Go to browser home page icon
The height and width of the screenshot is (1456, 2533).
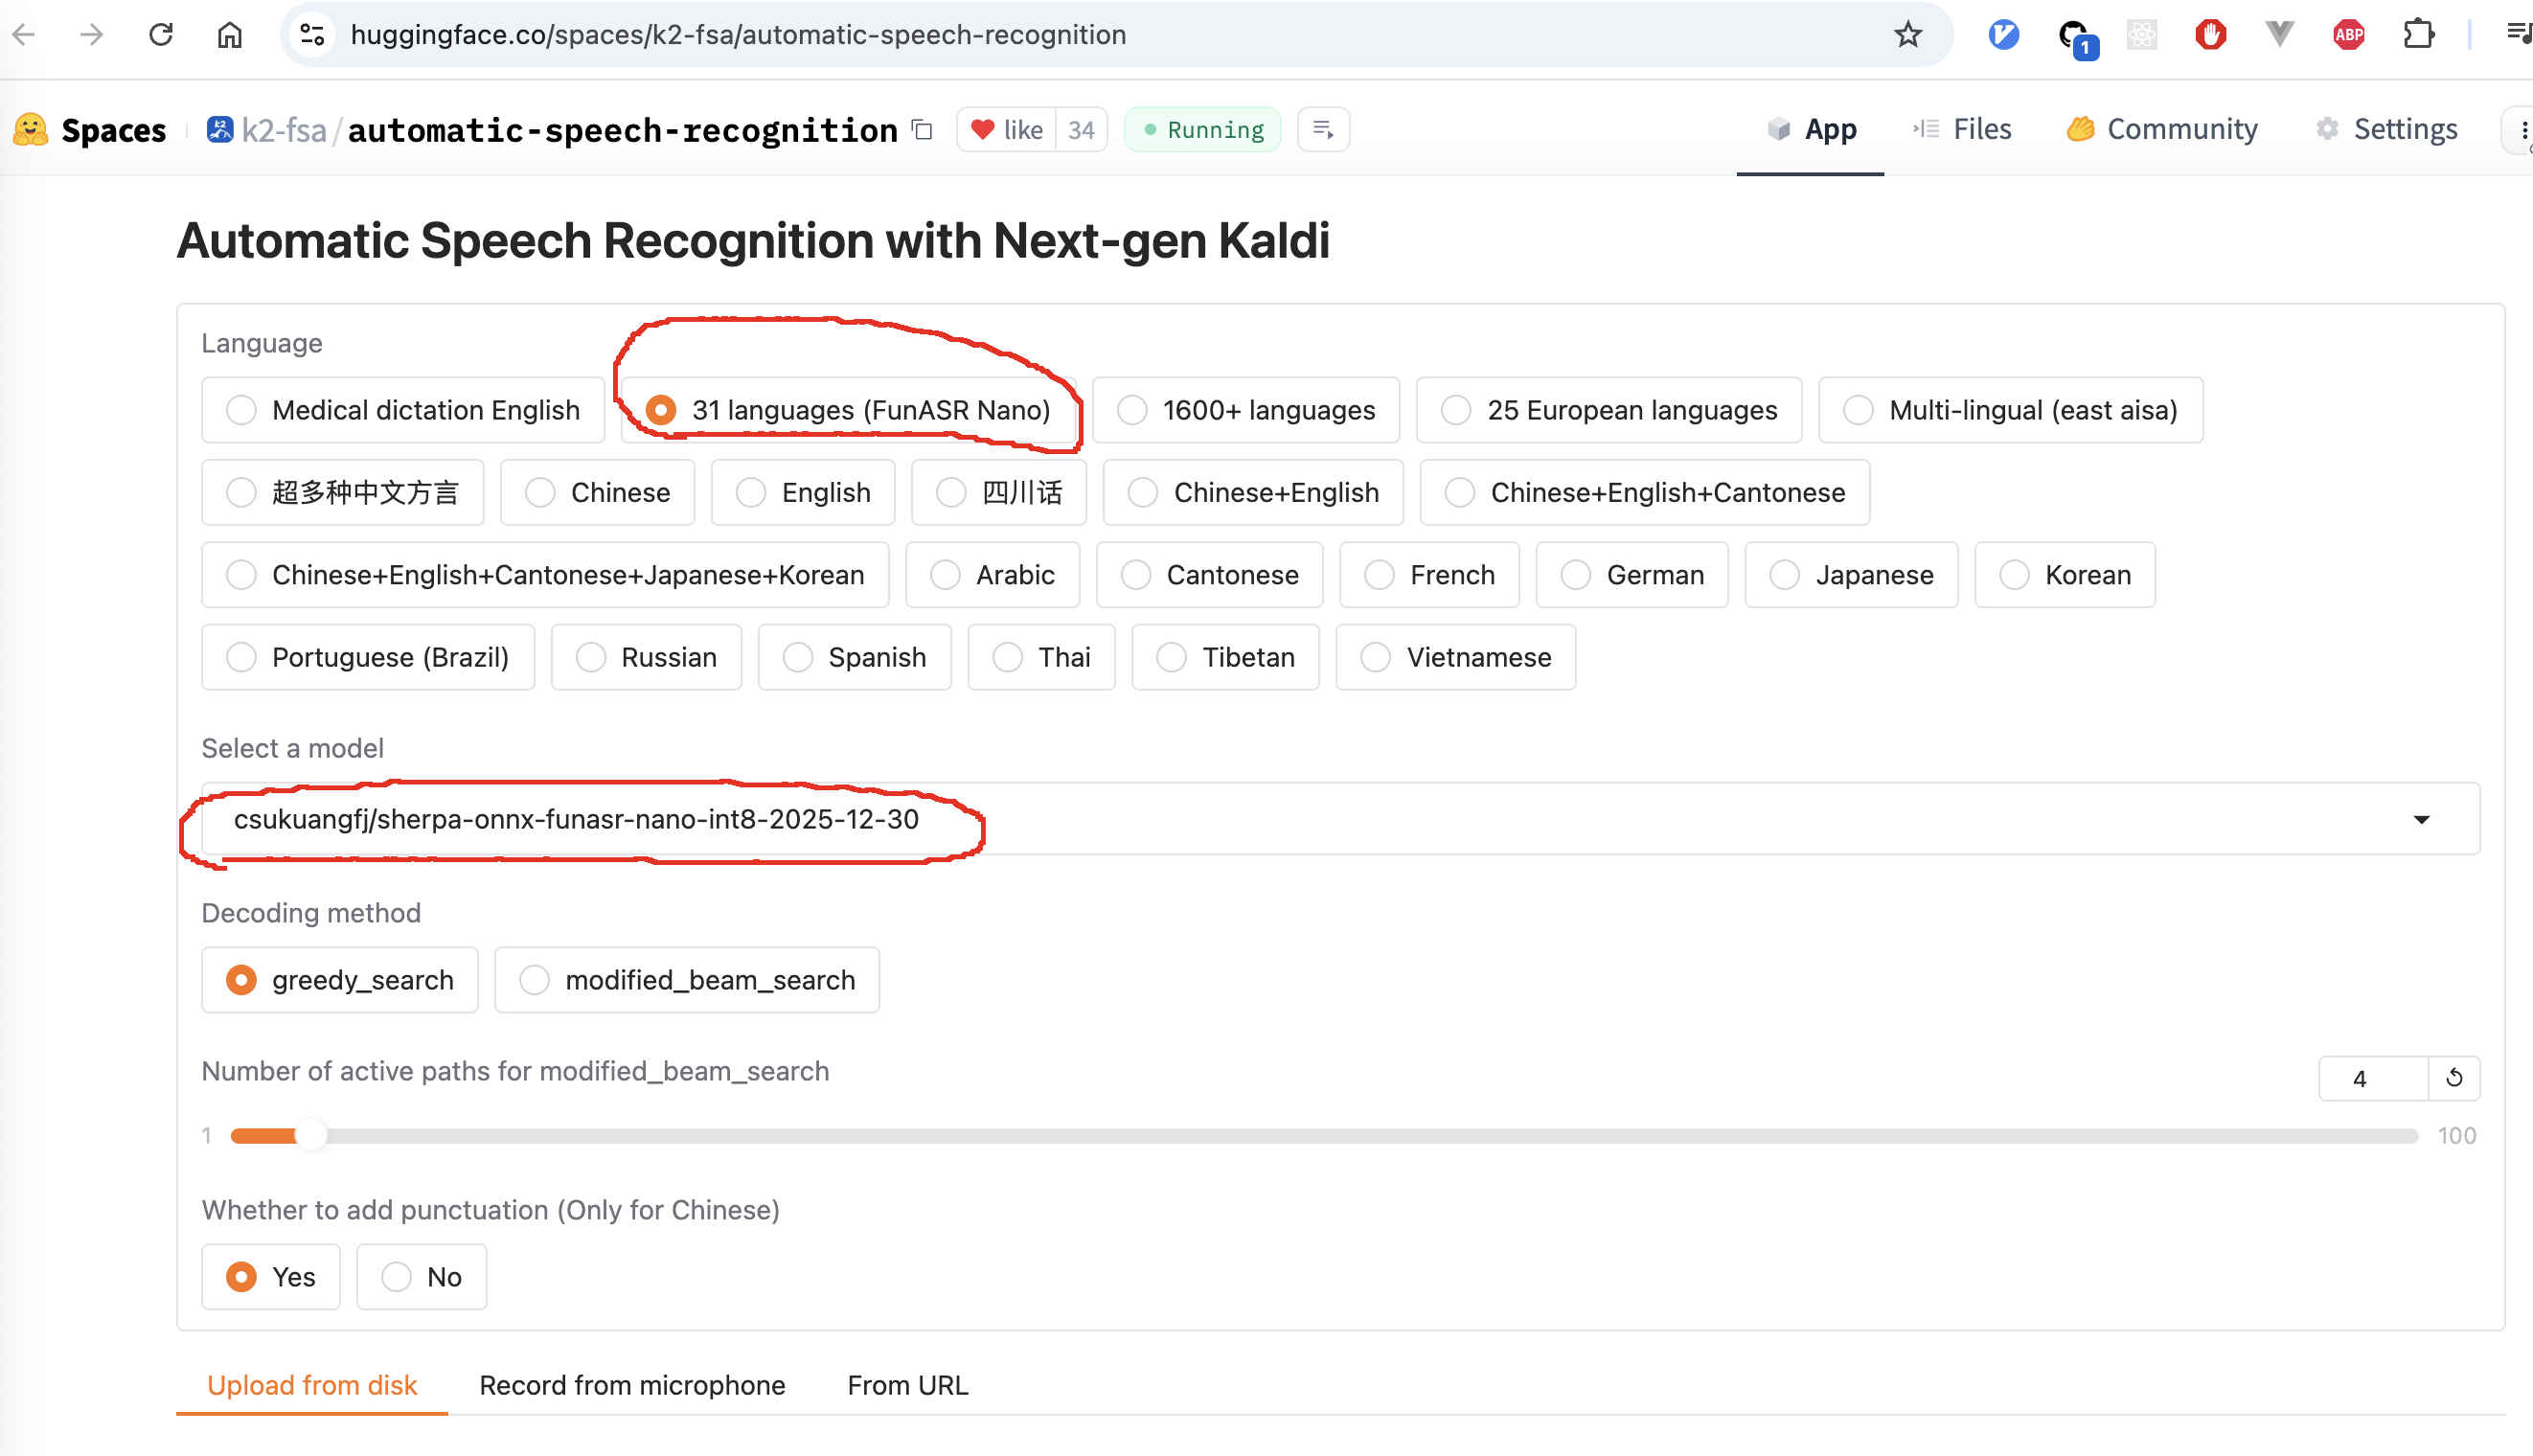click(x=229, y=35)
